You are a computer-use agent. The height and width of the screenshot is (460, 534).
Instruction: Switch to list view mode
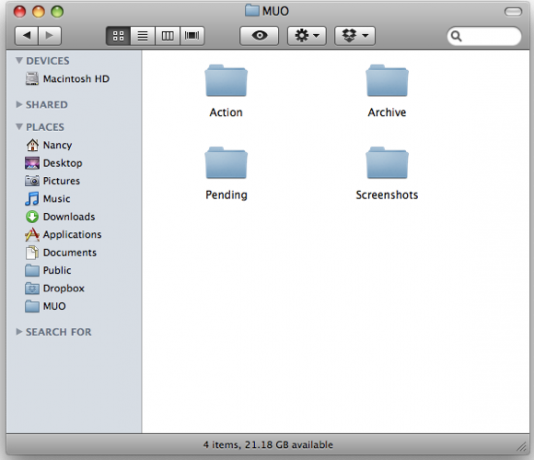pos(143,36)
